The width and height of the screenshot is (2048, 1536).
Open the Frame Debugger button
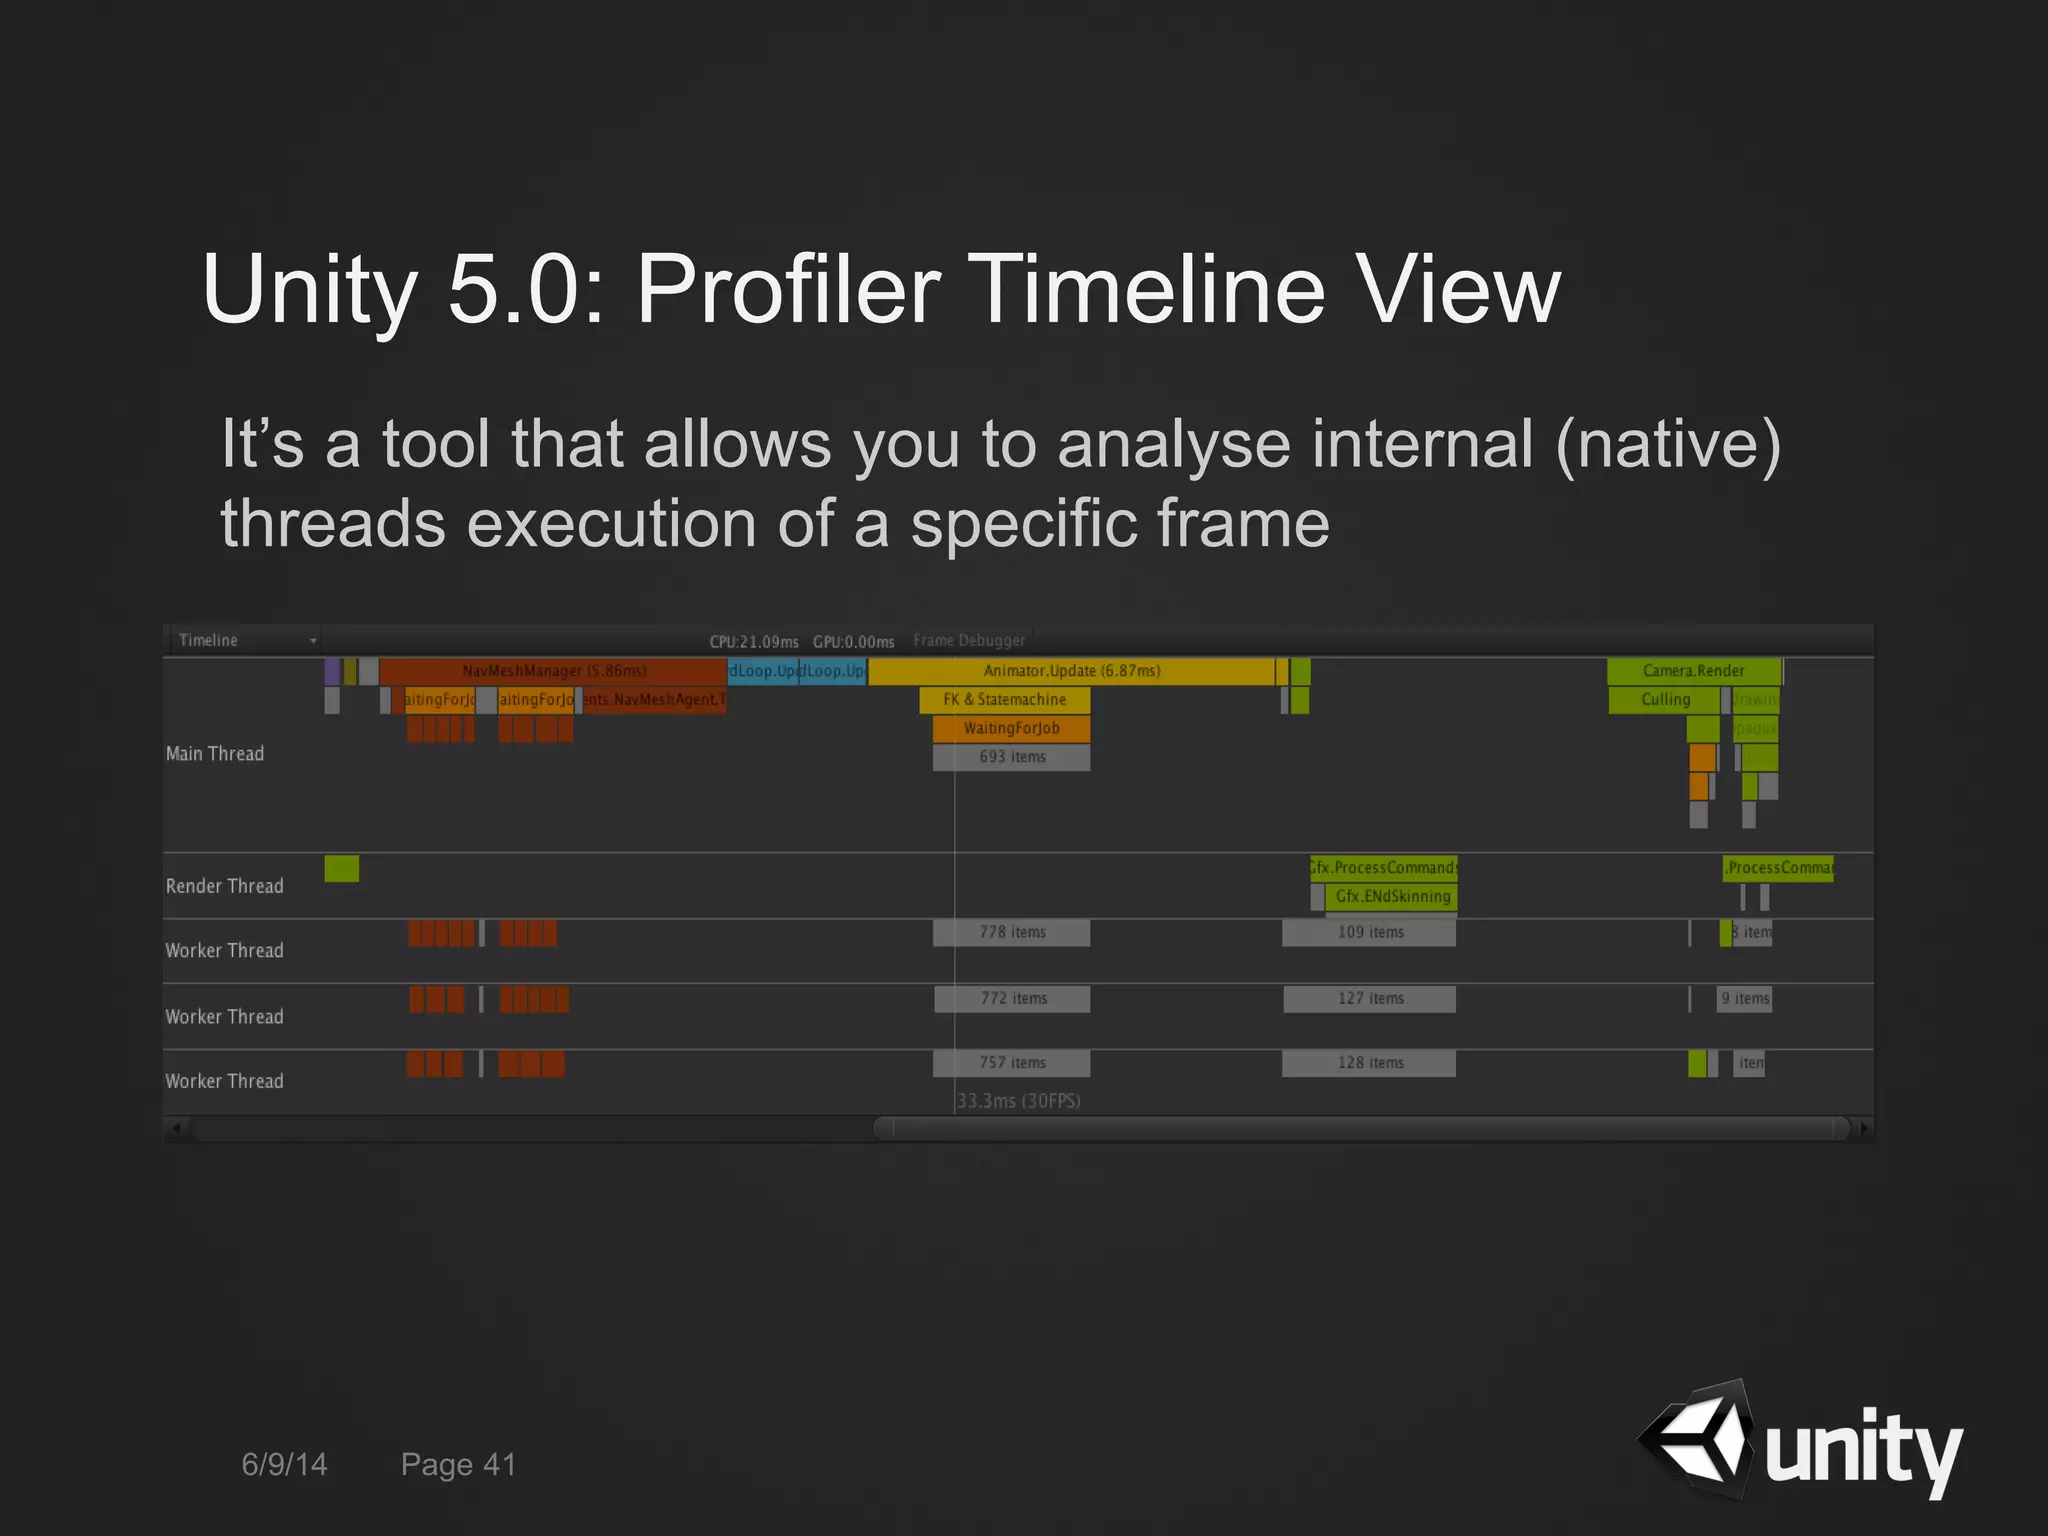point(969,640)
